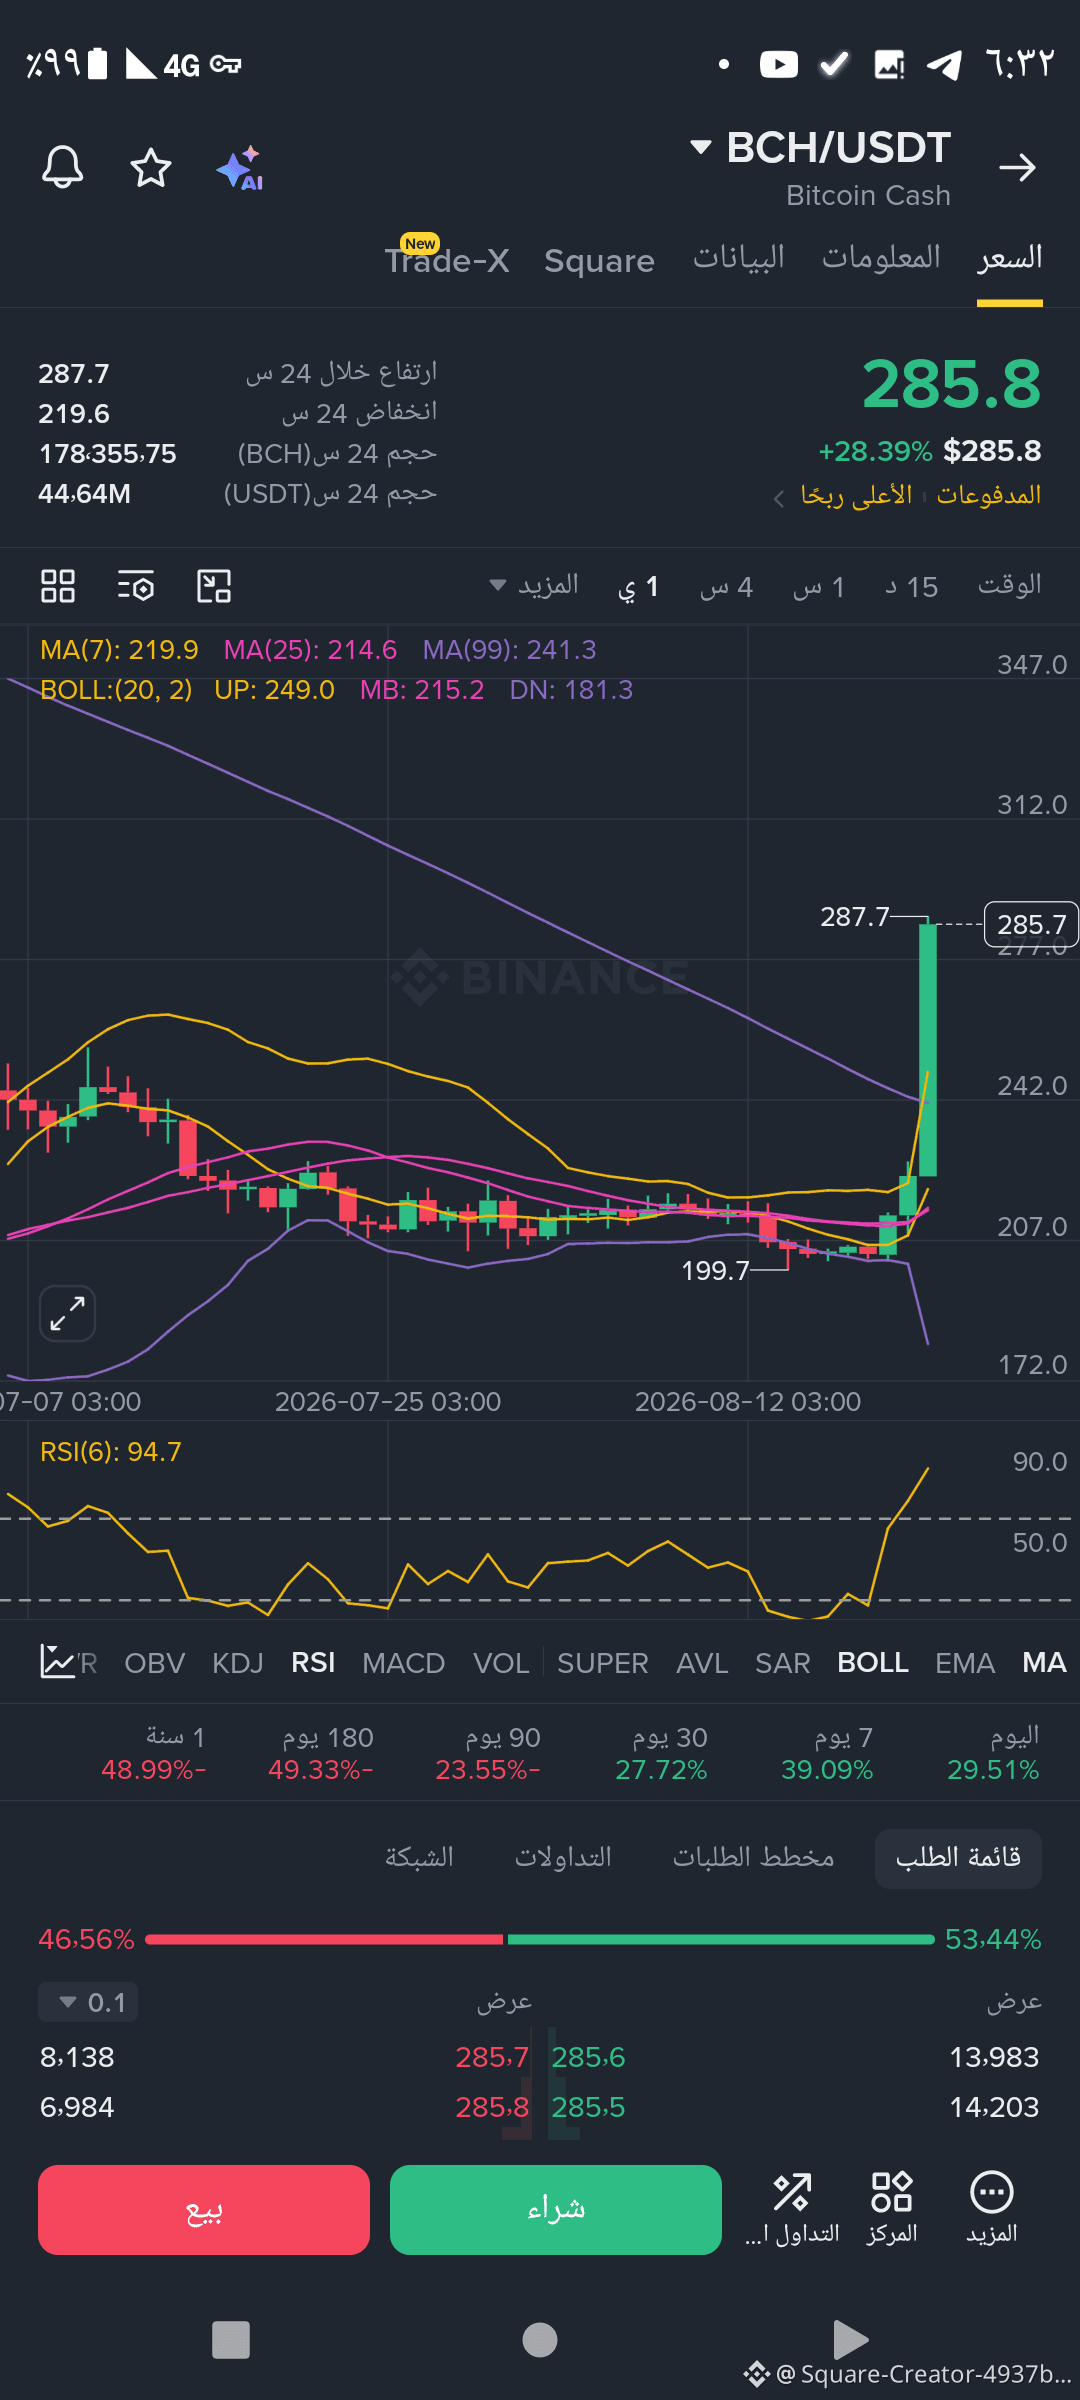1080x2400 pixels.
Task: Switch to the Price tab
Action: [x=1010, y=259]
